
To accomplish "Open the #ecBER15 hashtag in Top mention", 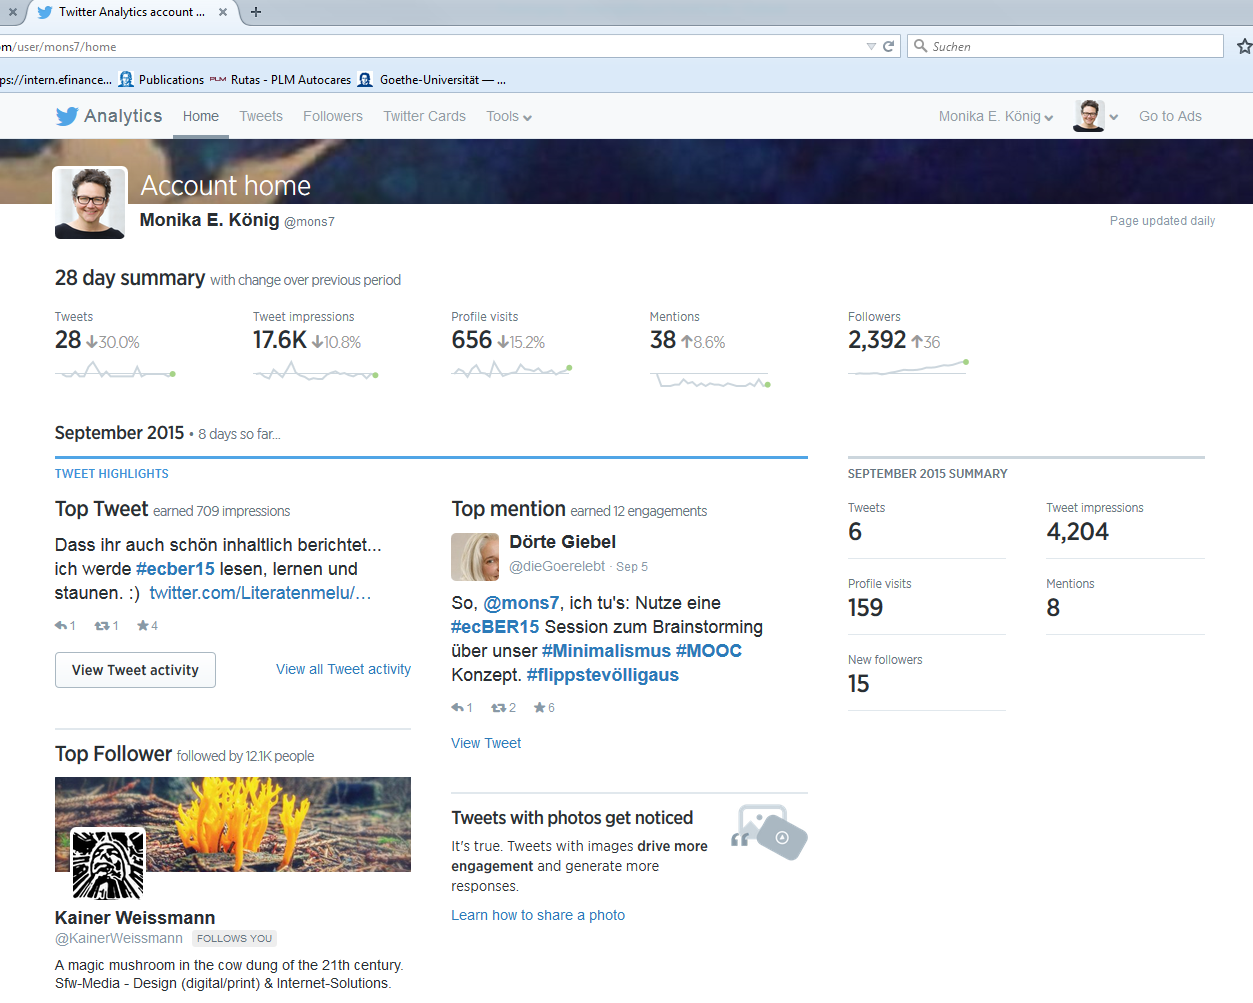I will [495, 627].
